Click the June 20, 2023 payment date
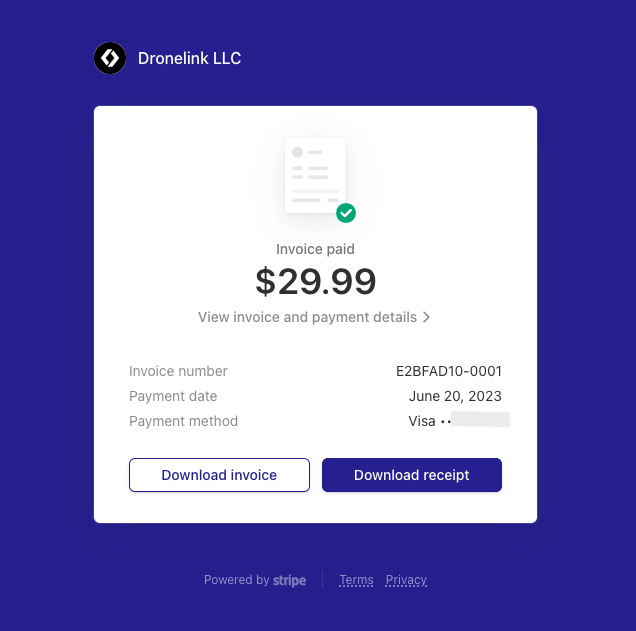 (455, 396)
